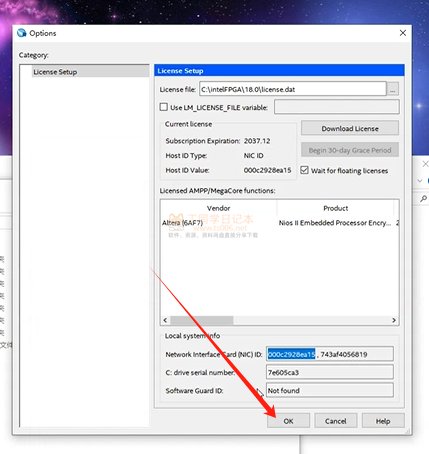Click the Vendor column header

tap(218, 208)
